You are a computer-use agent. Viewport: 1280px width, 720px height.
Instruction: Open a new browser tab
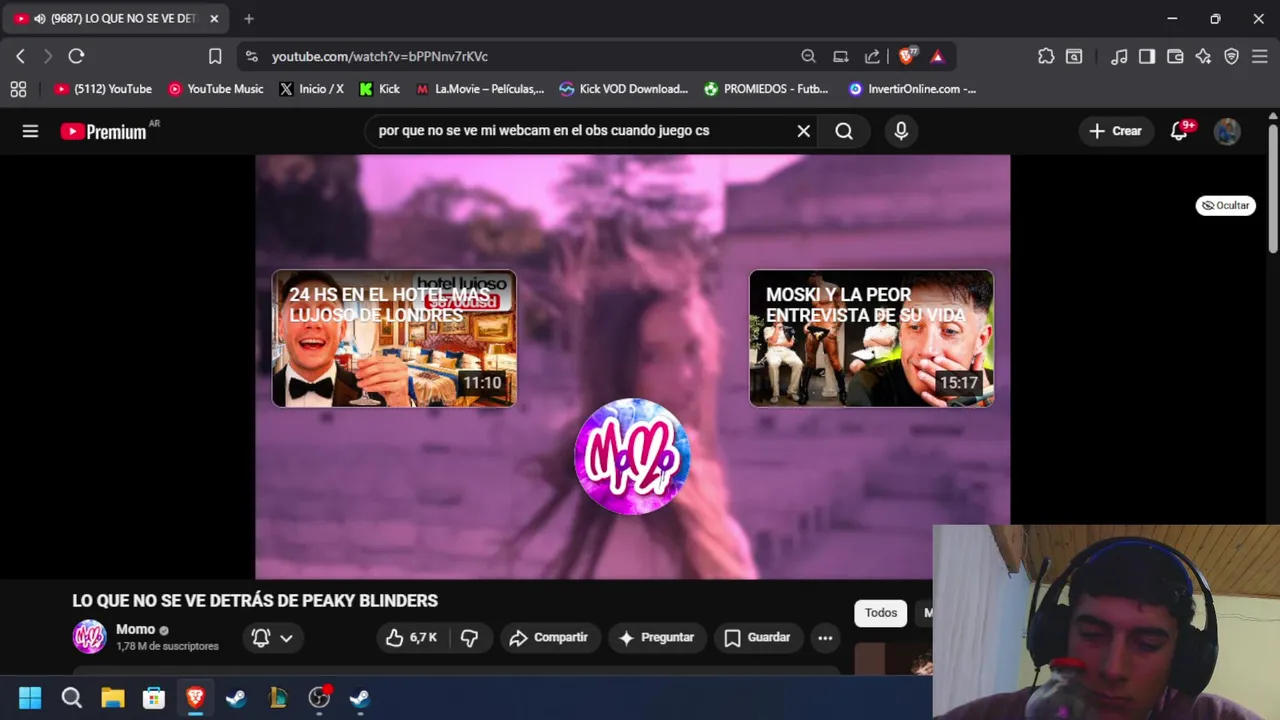tap(249, 18)
